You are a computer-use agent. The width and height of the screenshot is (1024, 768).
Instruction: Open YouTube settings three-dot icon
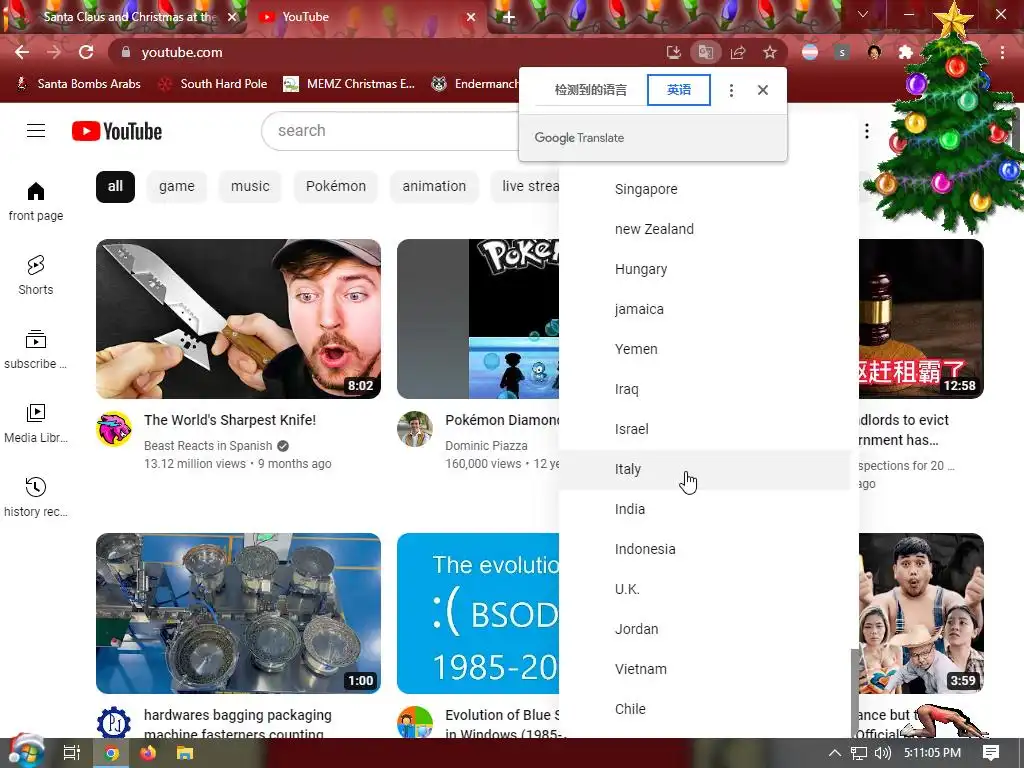pyautogui.click(x=867, y=131)
